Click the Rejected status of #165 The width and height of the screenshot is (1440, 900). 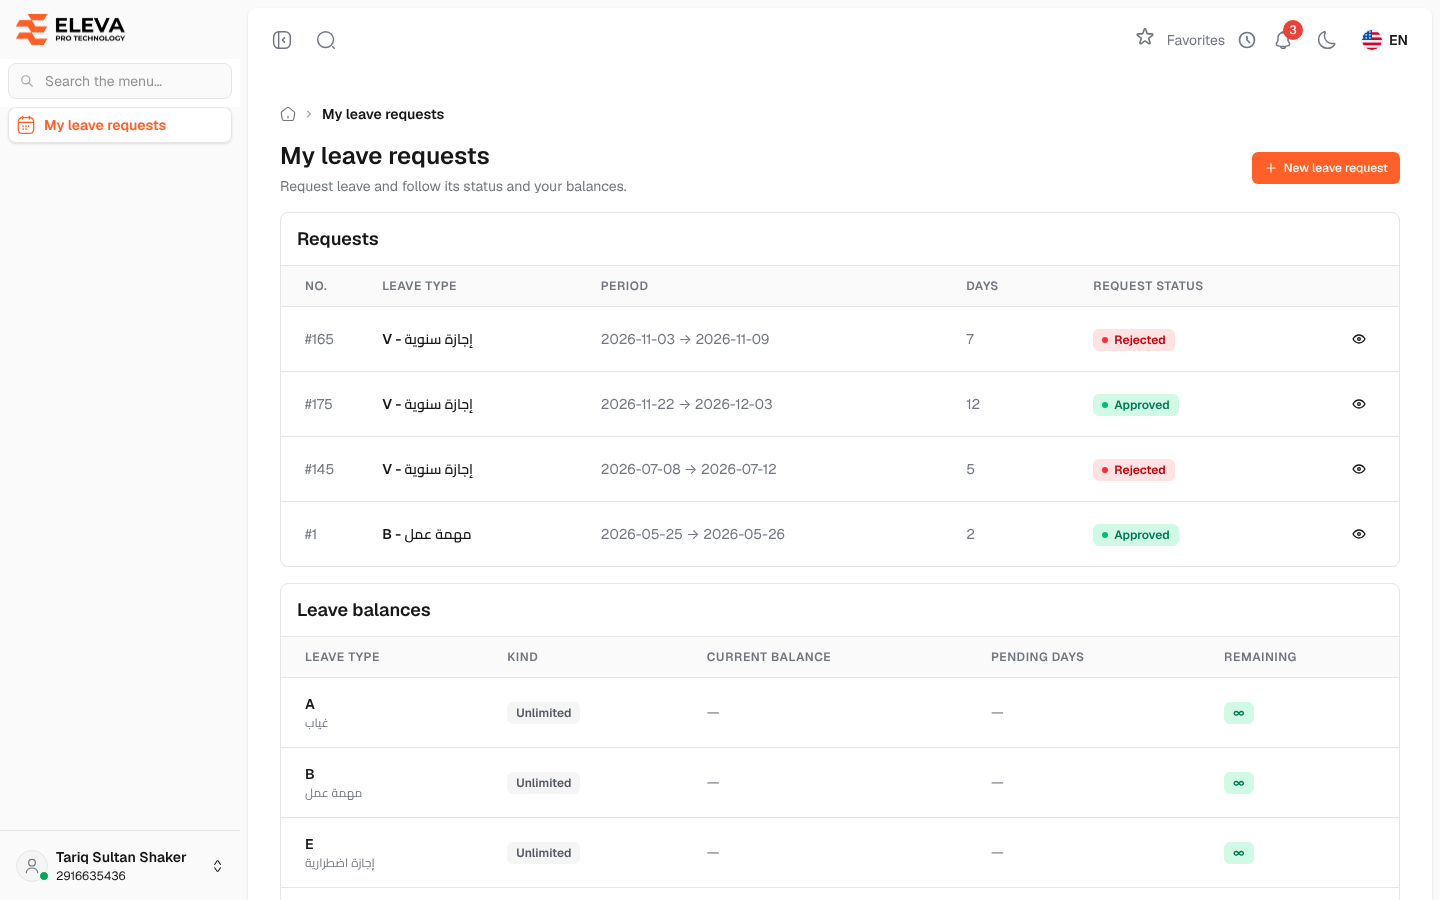[x=1134, y=340]
